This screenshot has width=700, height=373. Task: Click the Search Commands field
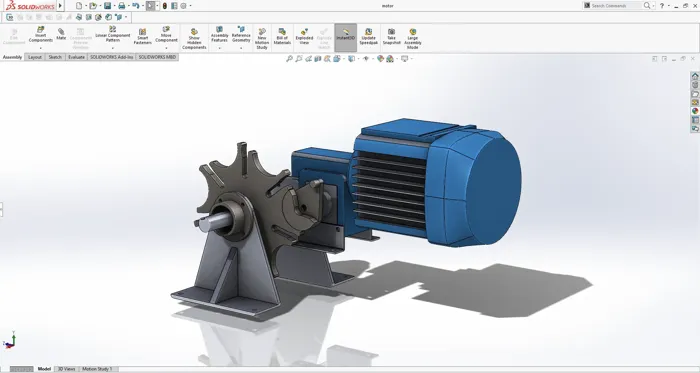click(615, 6)
